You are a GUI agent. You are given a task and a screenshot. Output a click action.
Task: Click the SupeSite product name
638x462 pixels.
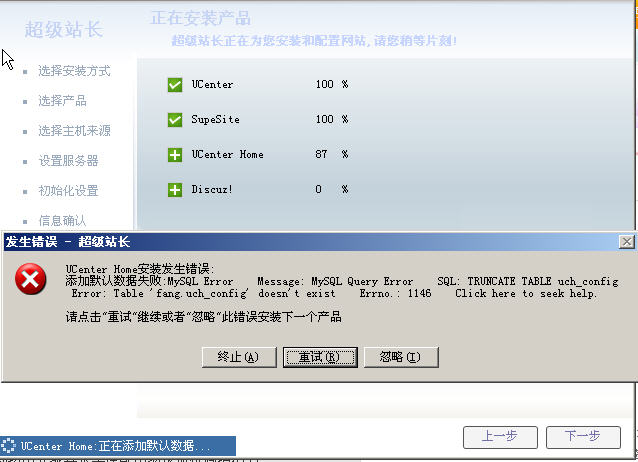(x=215, y=120)
